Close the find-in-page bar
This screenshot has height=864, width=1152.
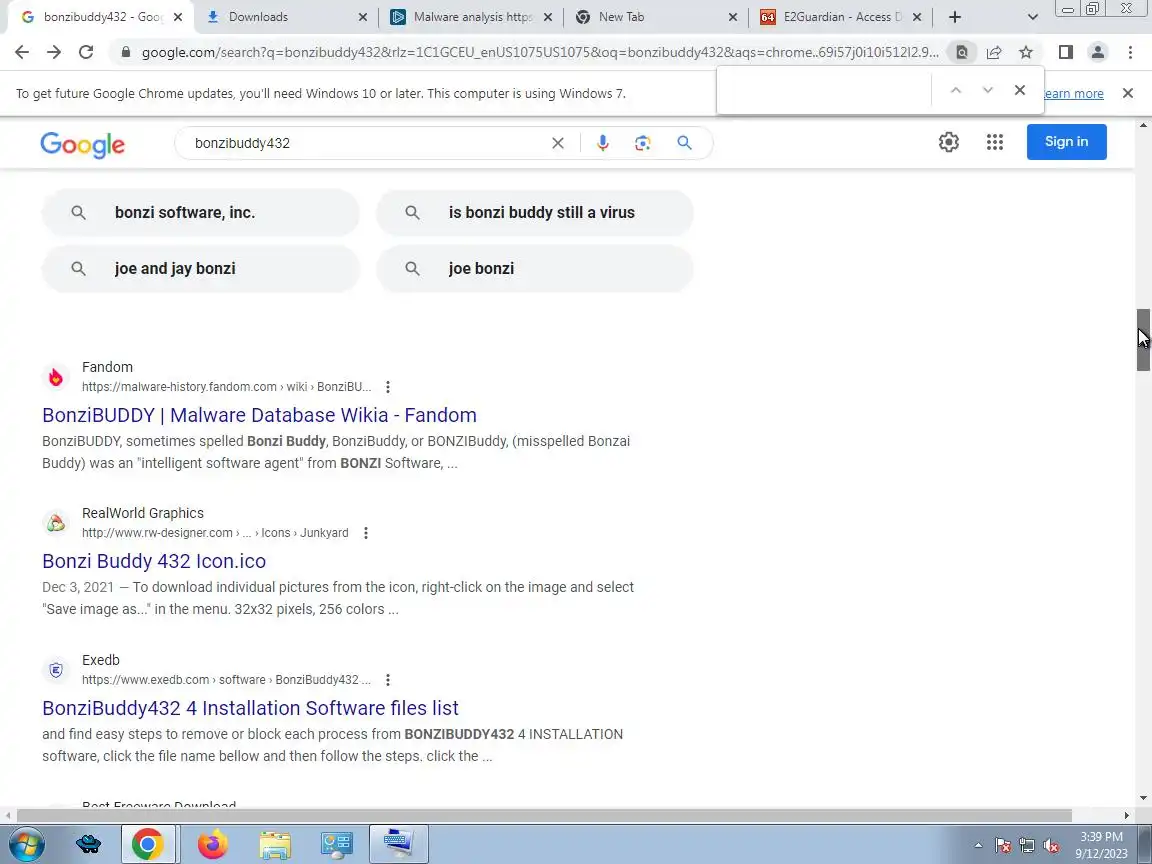pyautogui.click(x=1020, y=90)
